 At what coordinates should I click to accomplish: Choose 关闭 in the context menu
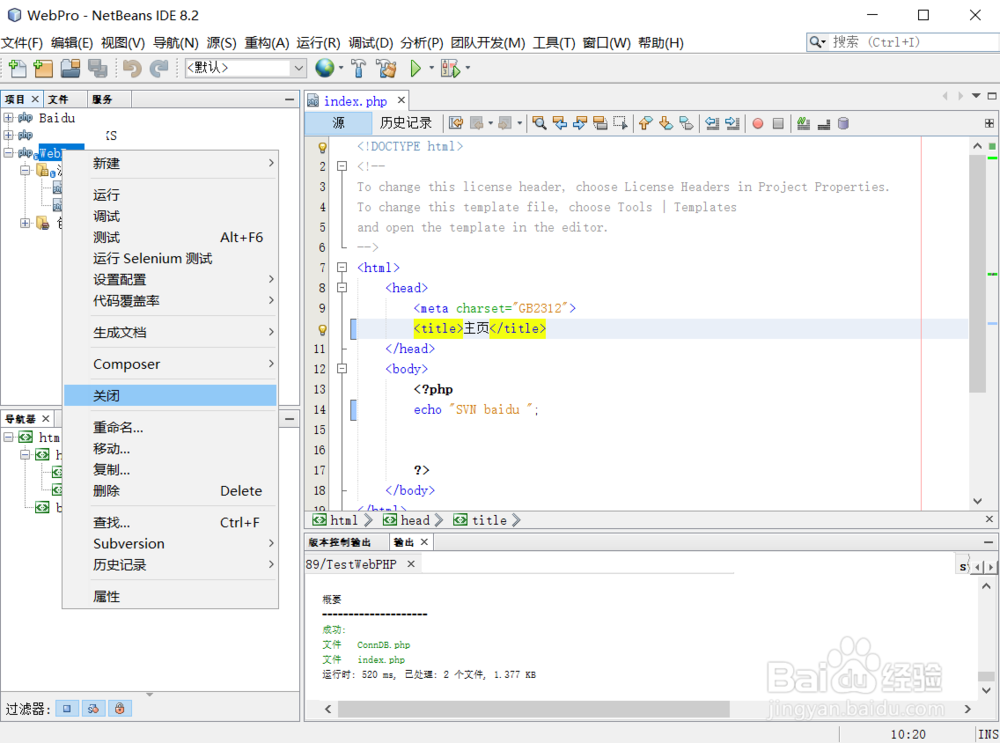[x=170, y=395]
